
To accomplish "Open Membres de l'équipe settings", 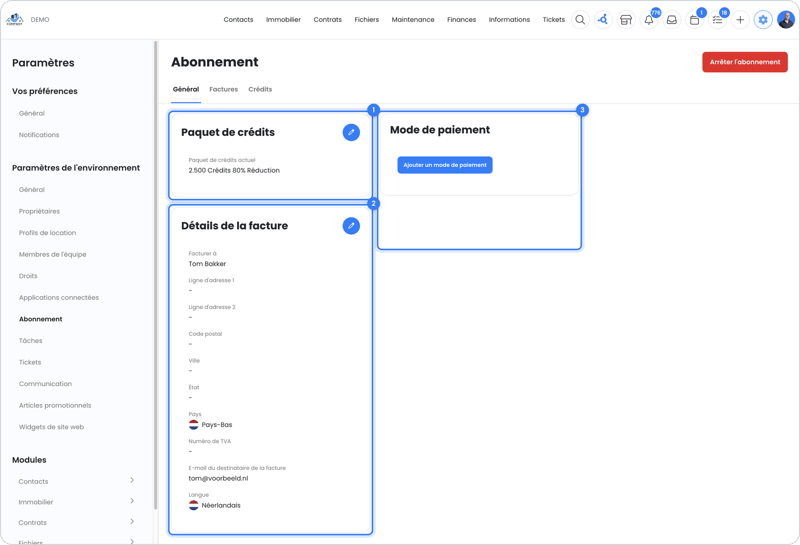I will (53, 254).
